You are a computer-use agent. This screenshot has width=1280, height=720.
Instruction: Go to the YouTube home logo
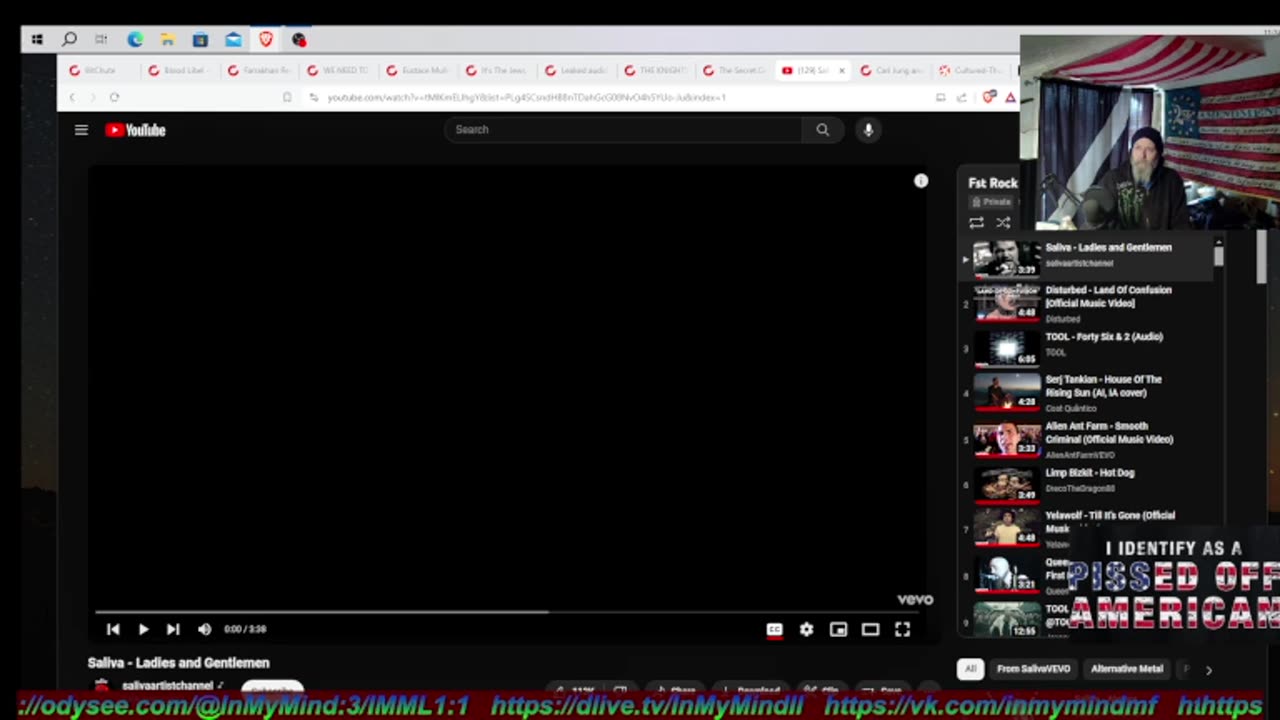pyautogui.click(x=135, y=130)
